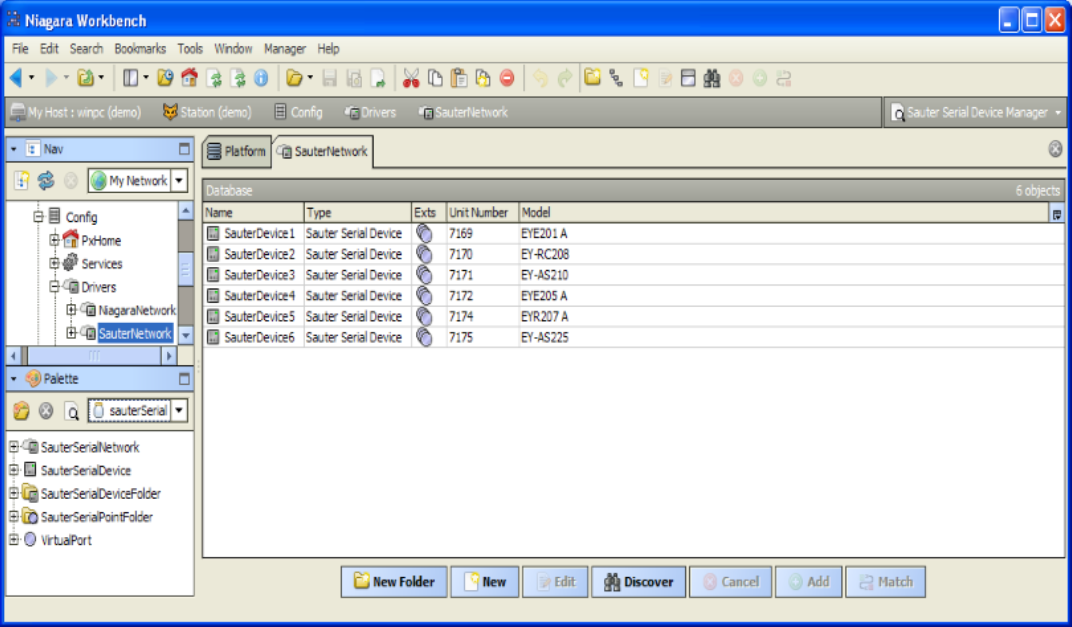Click the Open folder toolbar icon

point(294,78)
